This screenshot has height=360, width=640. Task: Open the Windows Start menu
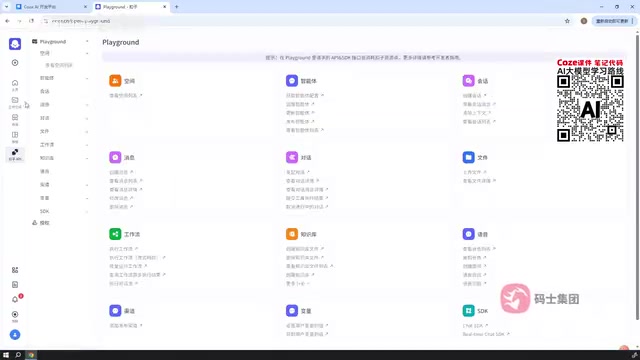click(6, 355)
